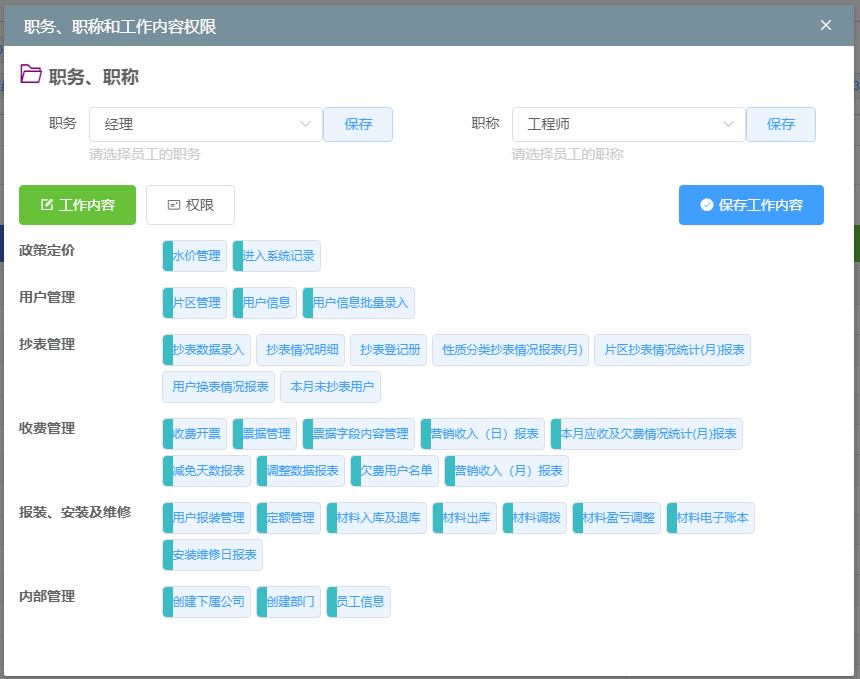Deselect the 材料出库 tag
Viewport: 860px width, 679px height.
tap(465, 518)
